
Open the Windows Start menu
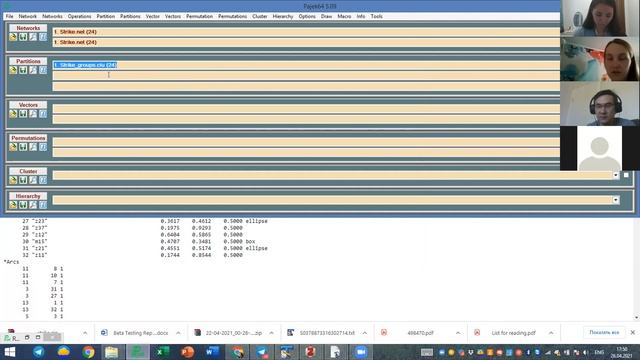9,352
